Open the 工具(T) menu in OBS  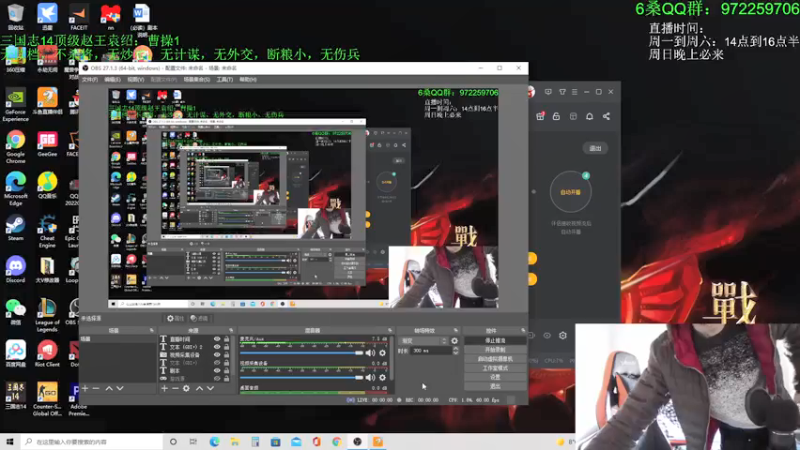[224, 80]
